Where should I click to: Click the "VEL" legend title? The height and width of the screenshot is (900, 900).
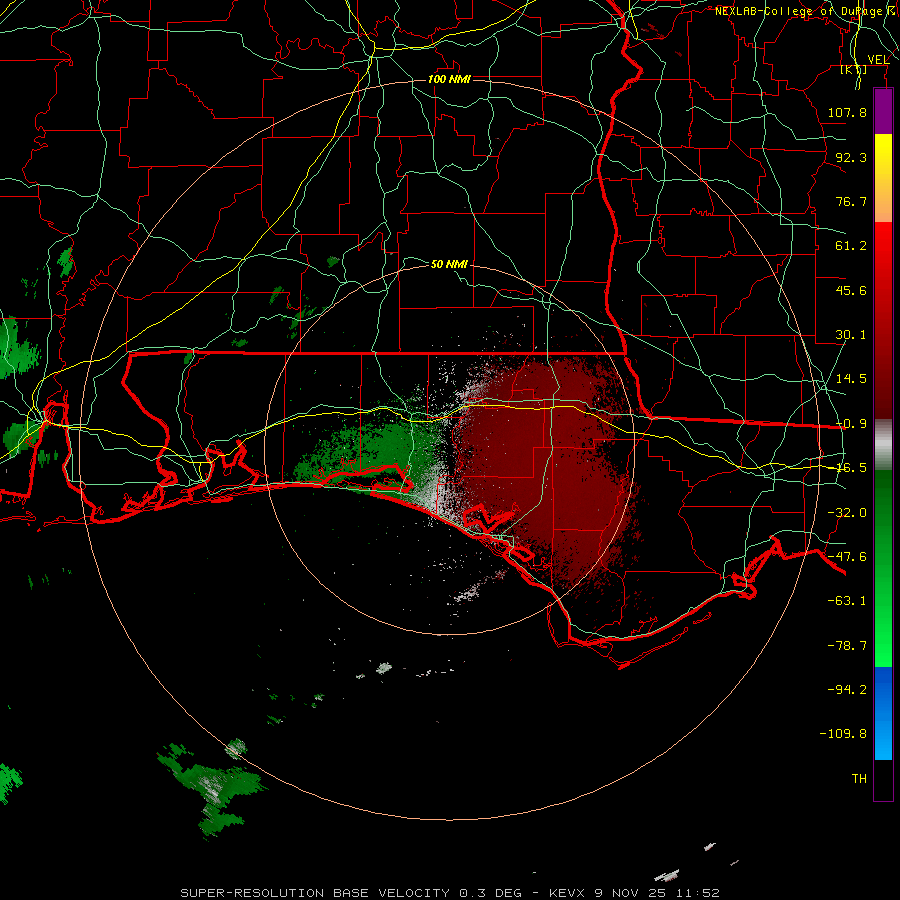[878, 60]
